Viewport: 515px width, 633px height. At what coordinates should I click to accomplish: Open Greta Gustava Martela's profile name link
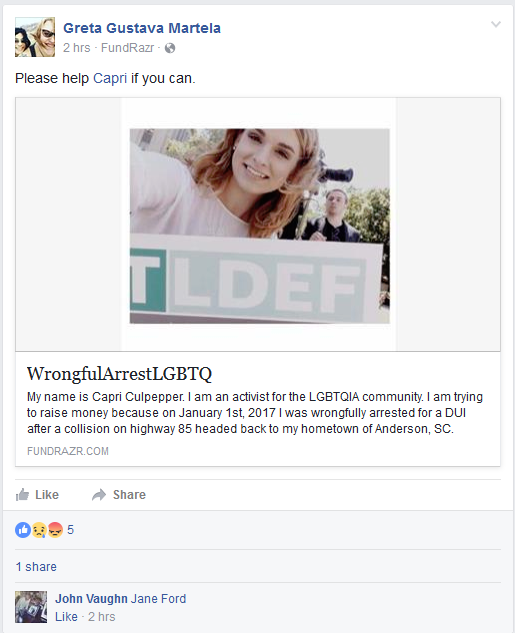click(x=142, y=28)
